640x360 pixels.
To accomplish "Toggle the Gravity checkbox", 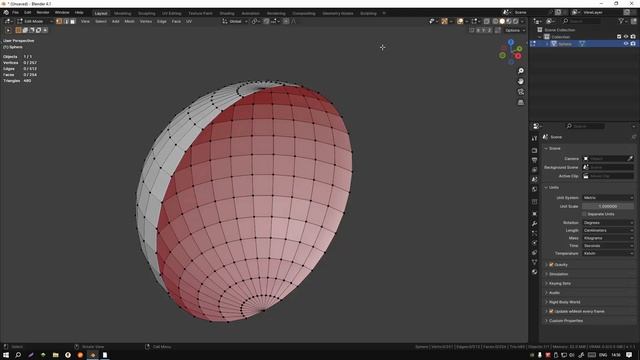I will pyautogui.click(x=551, y=264).
